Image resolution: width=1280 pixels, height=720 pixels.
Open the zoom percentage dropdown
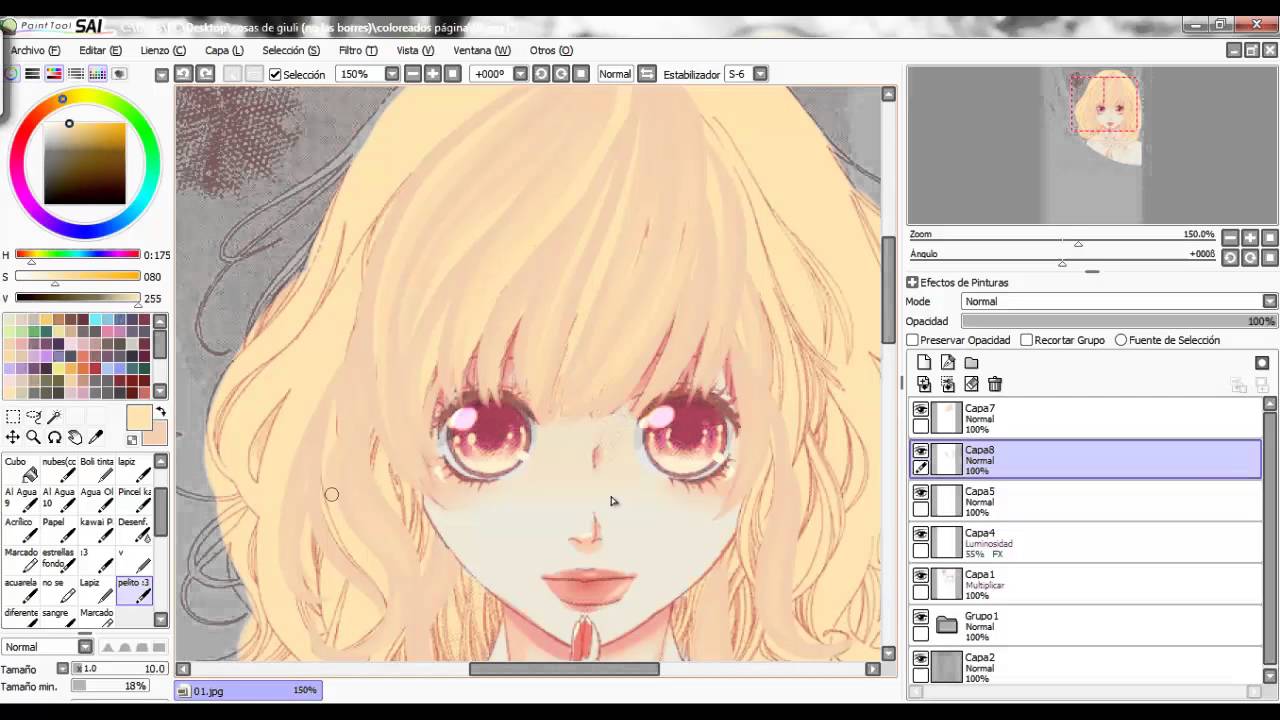point(392,74)
